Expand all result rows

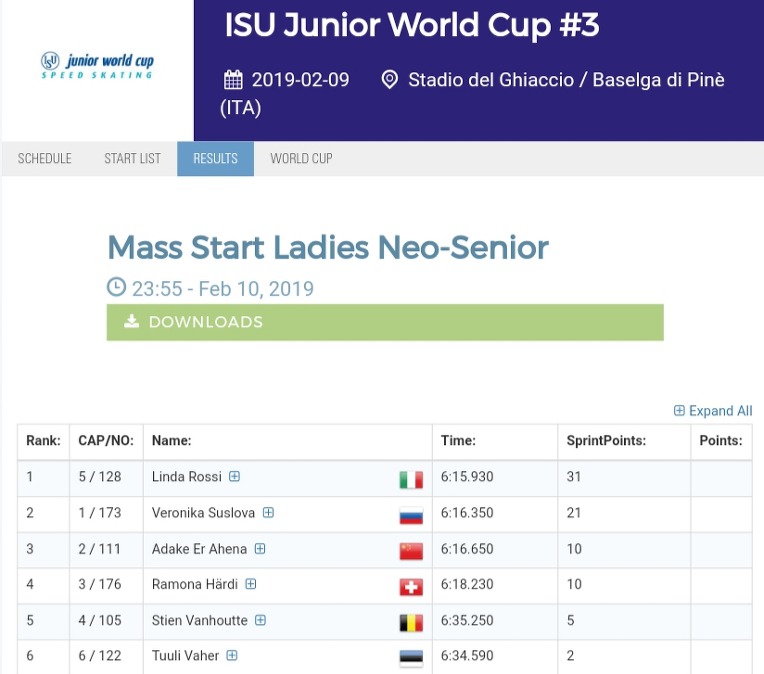[x=713, y=411]
